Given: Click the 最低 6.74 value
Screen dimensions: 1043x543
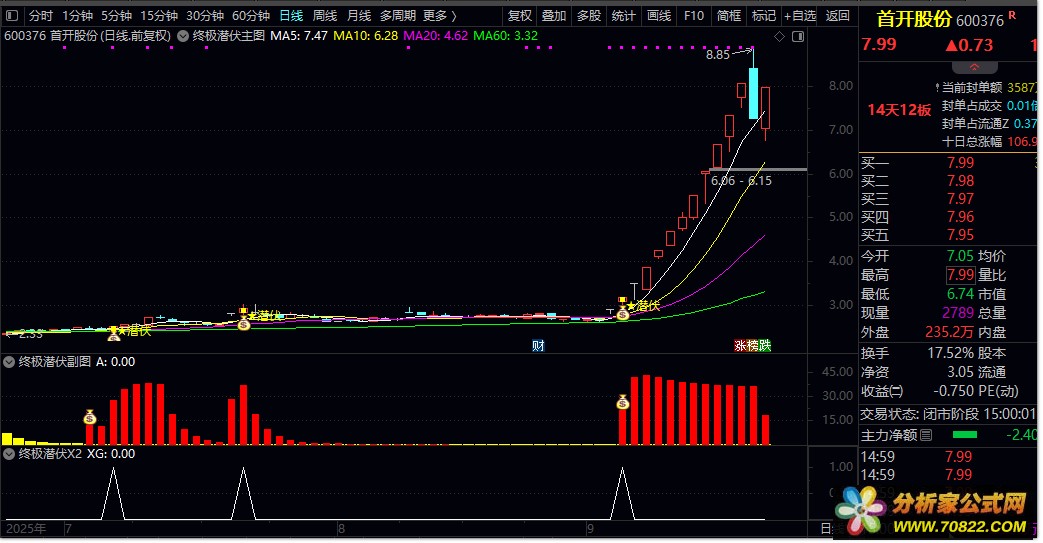Looking at the screenshot, I should (x=960, y=293).
